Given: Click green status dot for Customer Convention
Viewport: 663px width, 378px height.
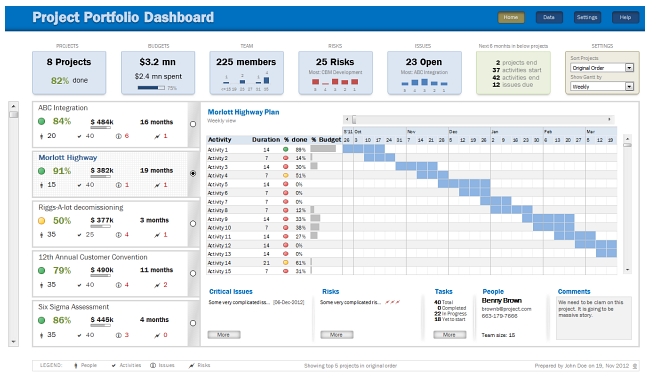Looking at the screenshot, I should coord(41,270).
